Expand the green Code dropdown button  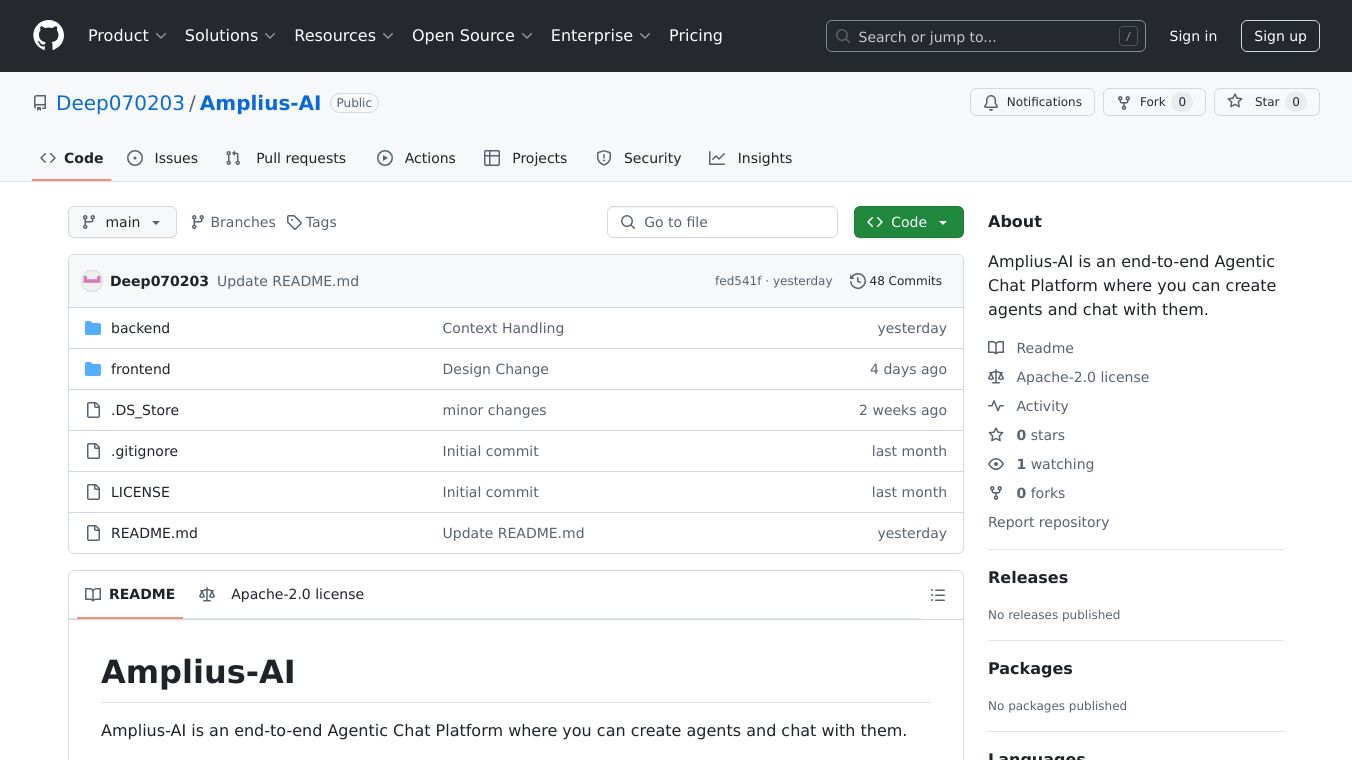(908, 222)
